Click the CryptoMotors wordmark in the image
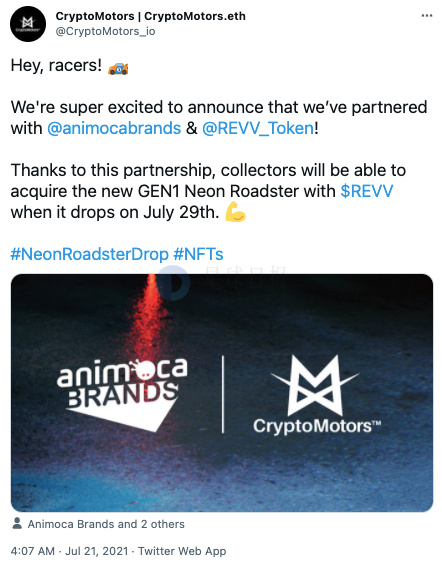 click(317, 426)
